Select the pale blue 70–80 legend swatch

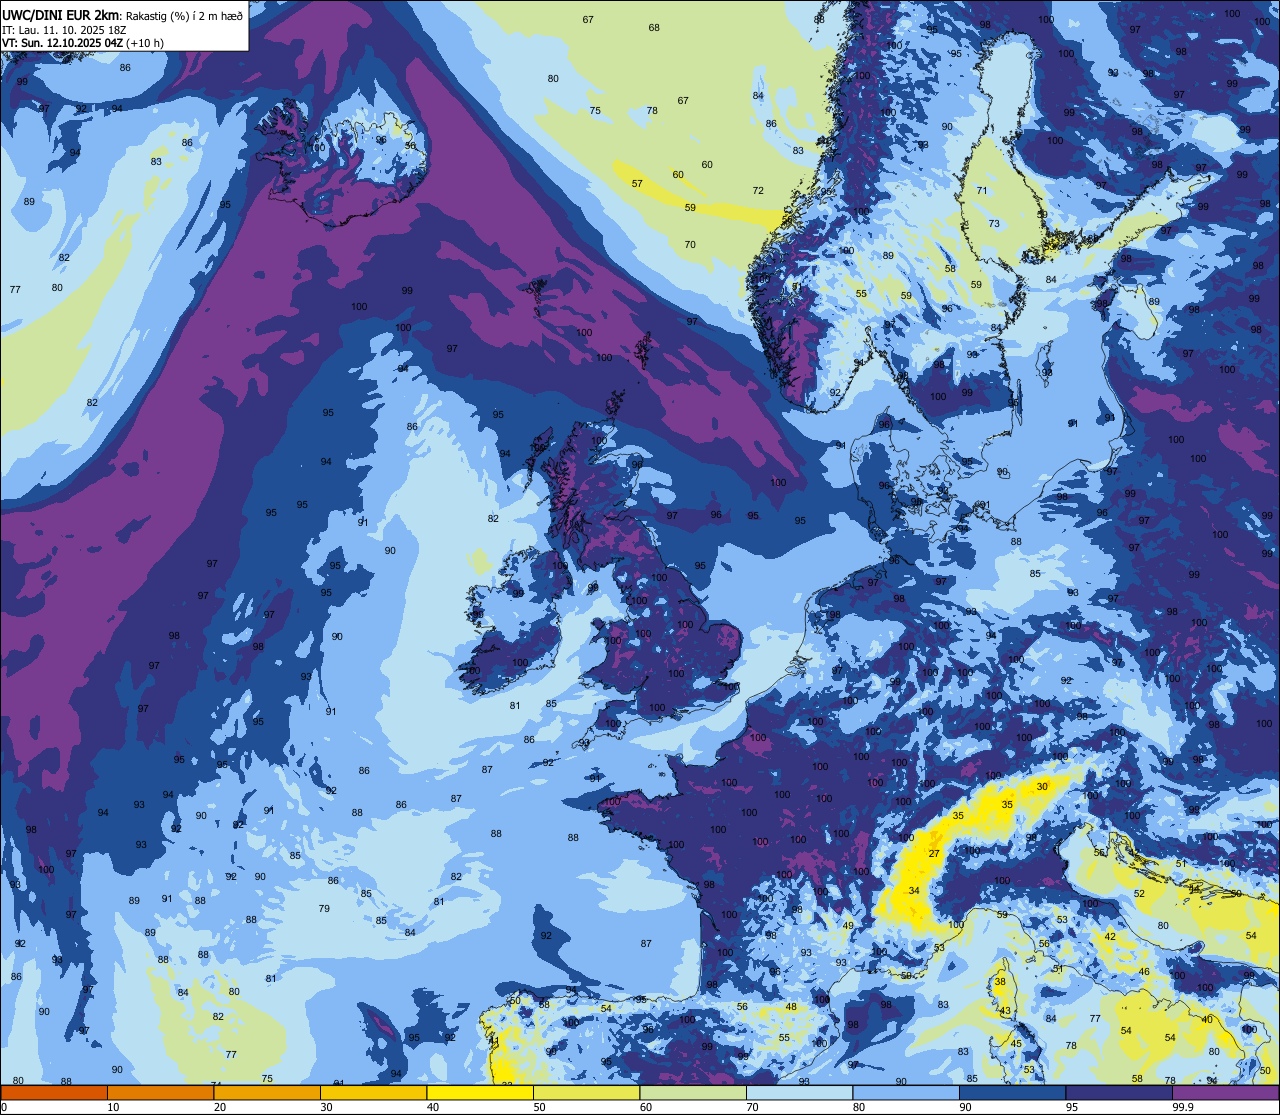coord(799,1093)
